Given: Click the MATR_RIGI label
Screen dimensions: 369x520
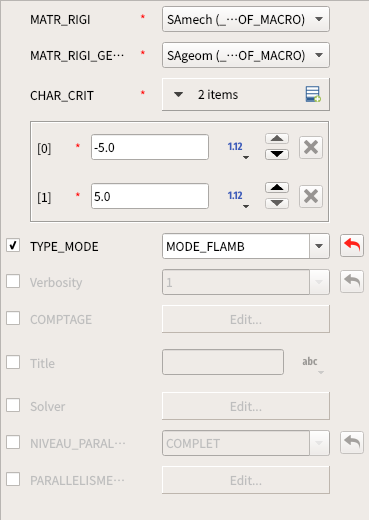Looking at the screenshot, I should pyautogui.click(x=60, y=20).
